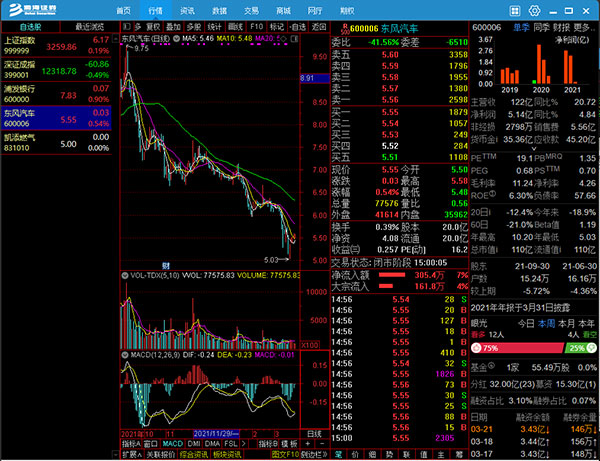This screenshot has height=461, width=600.
Task: Open 指标B selector
Action: [x=268, y=443]
